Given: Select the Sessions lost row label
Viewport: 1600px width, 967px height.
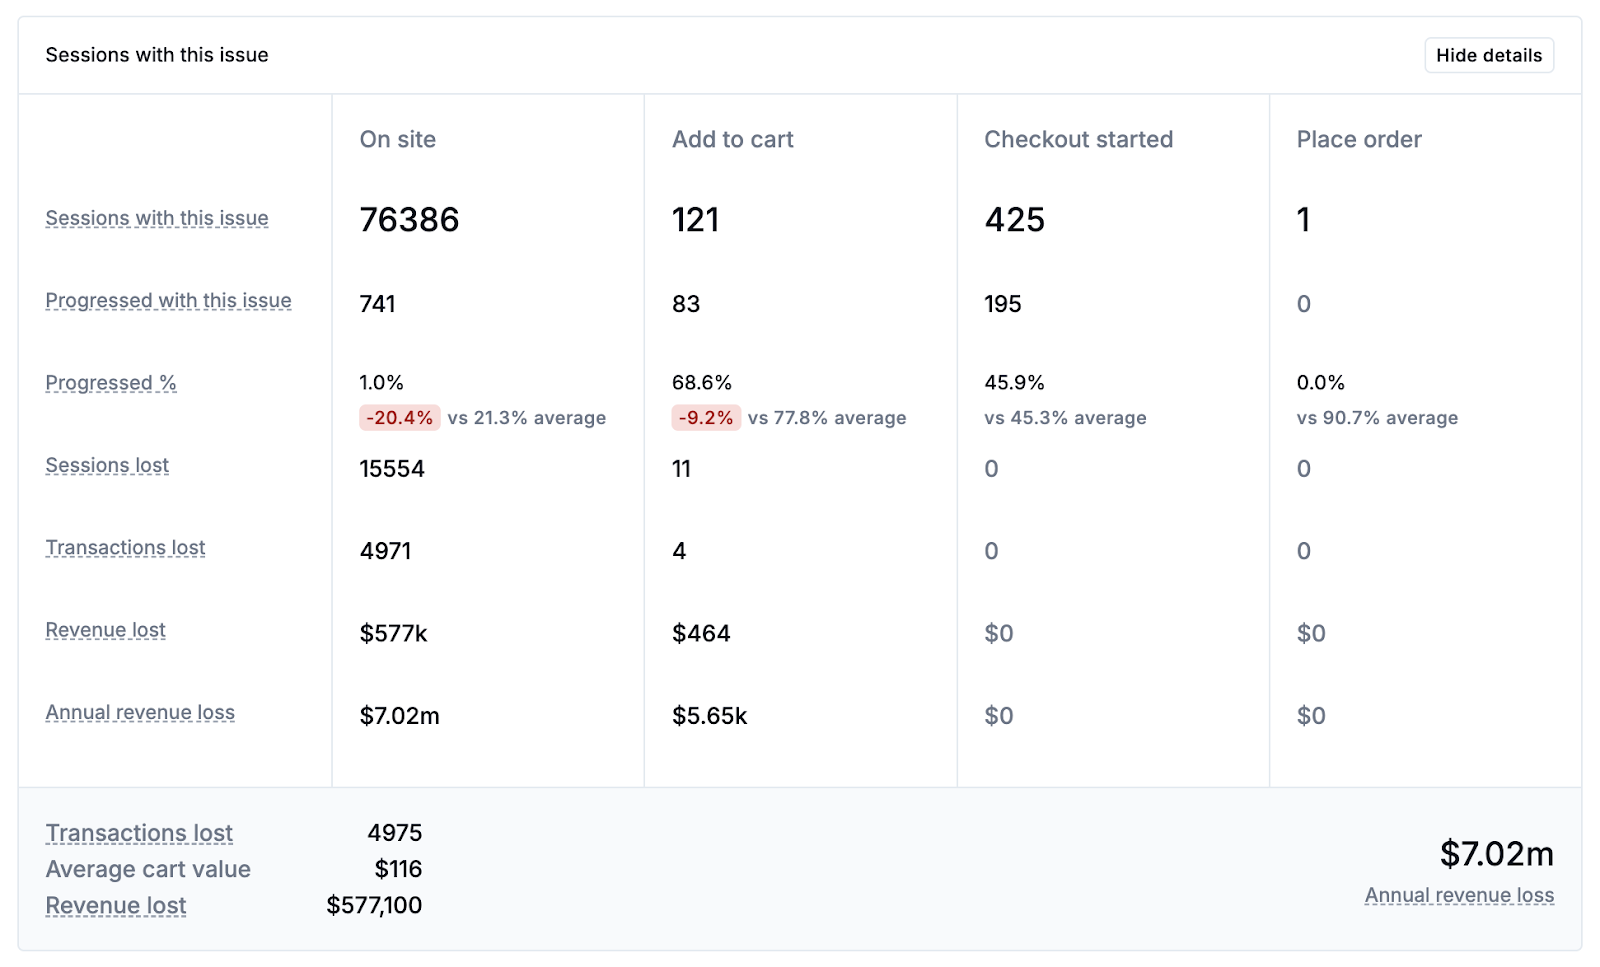Looking at the screenshot, I should [107, 466].
